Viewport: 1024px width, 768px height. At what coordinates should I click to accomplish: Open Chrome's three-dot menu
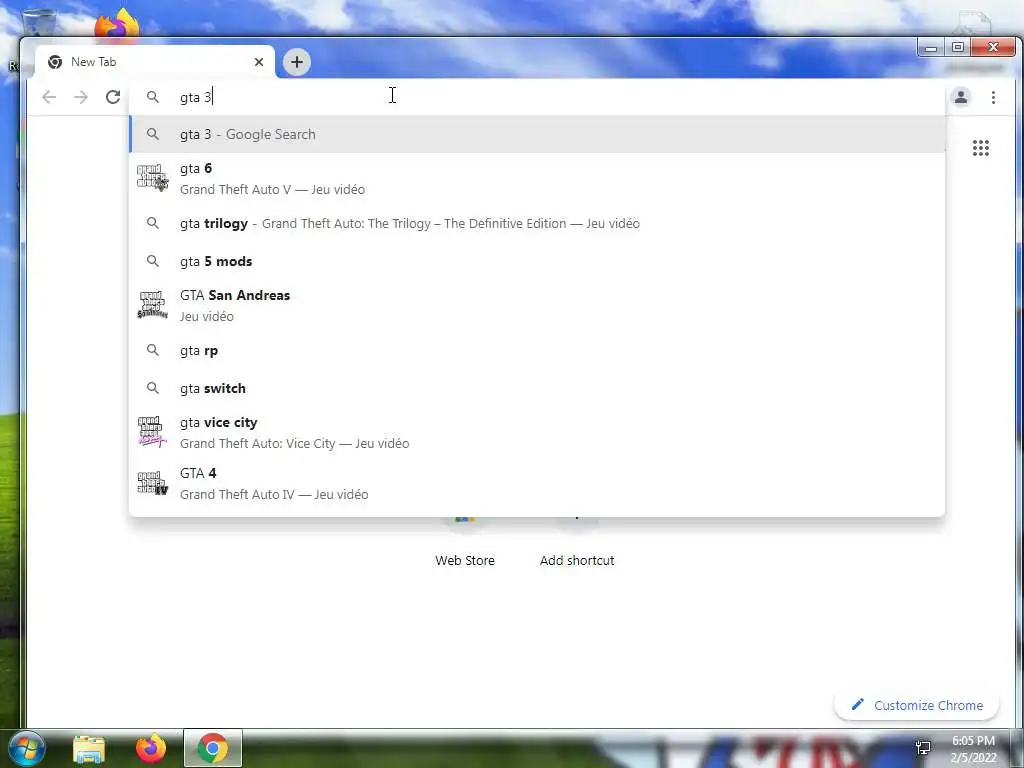(x=993, y=97)
